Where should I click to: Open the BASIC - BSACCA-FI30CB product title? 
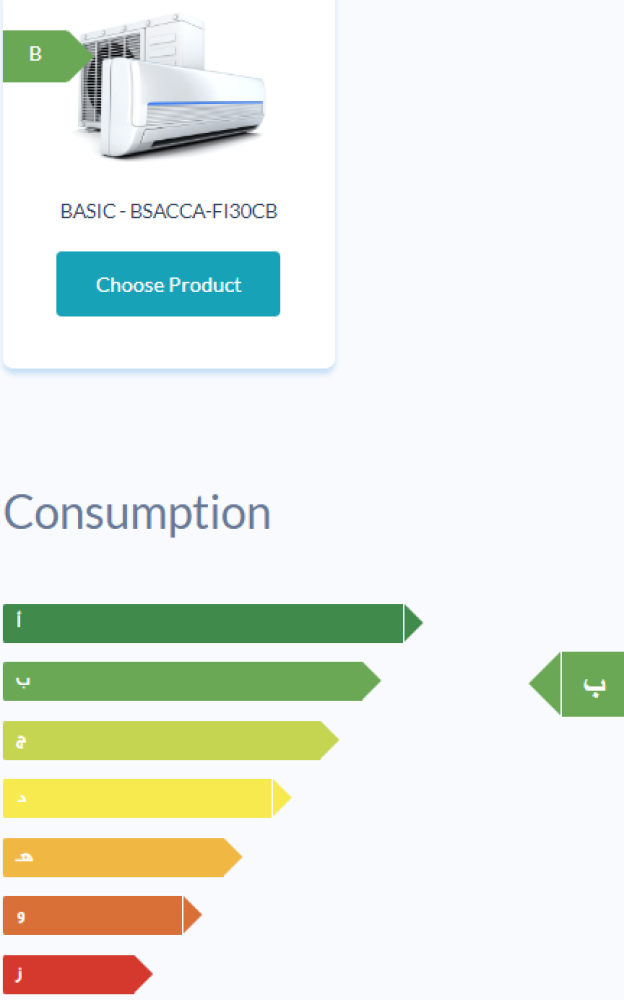pos(168,211)
